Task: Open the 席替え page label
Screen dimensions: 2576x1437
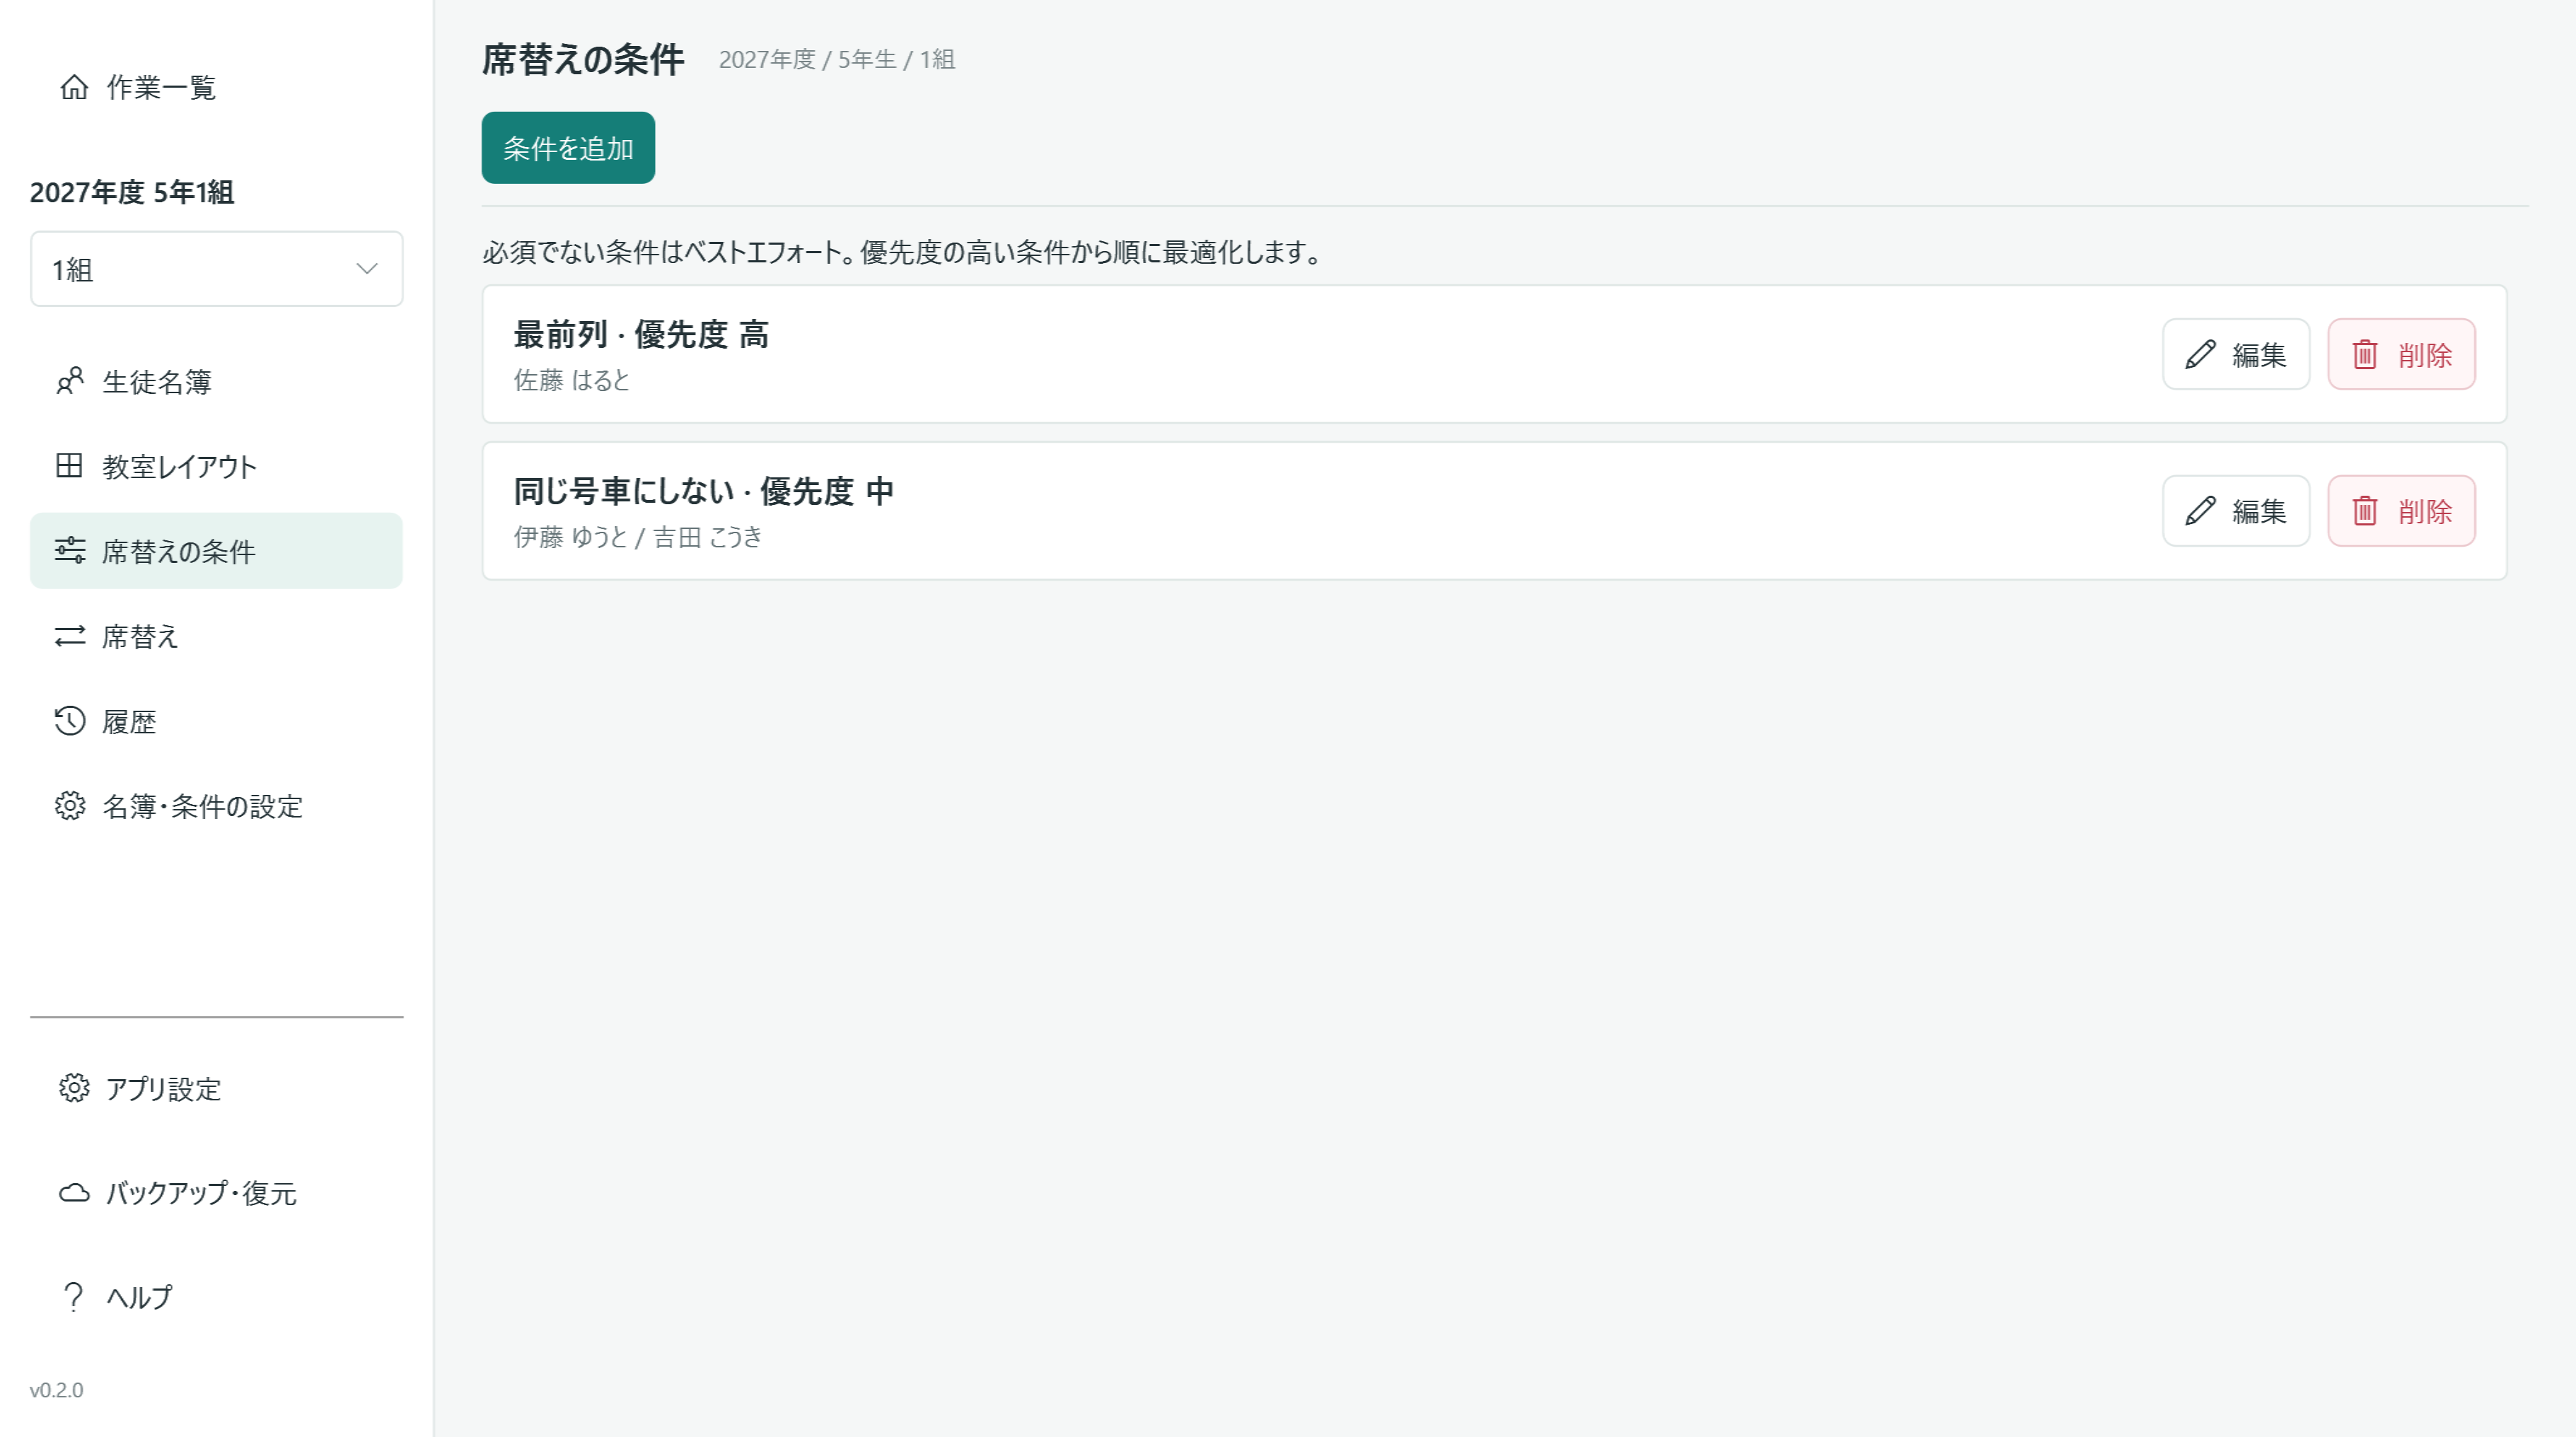Action: point(140,636)
